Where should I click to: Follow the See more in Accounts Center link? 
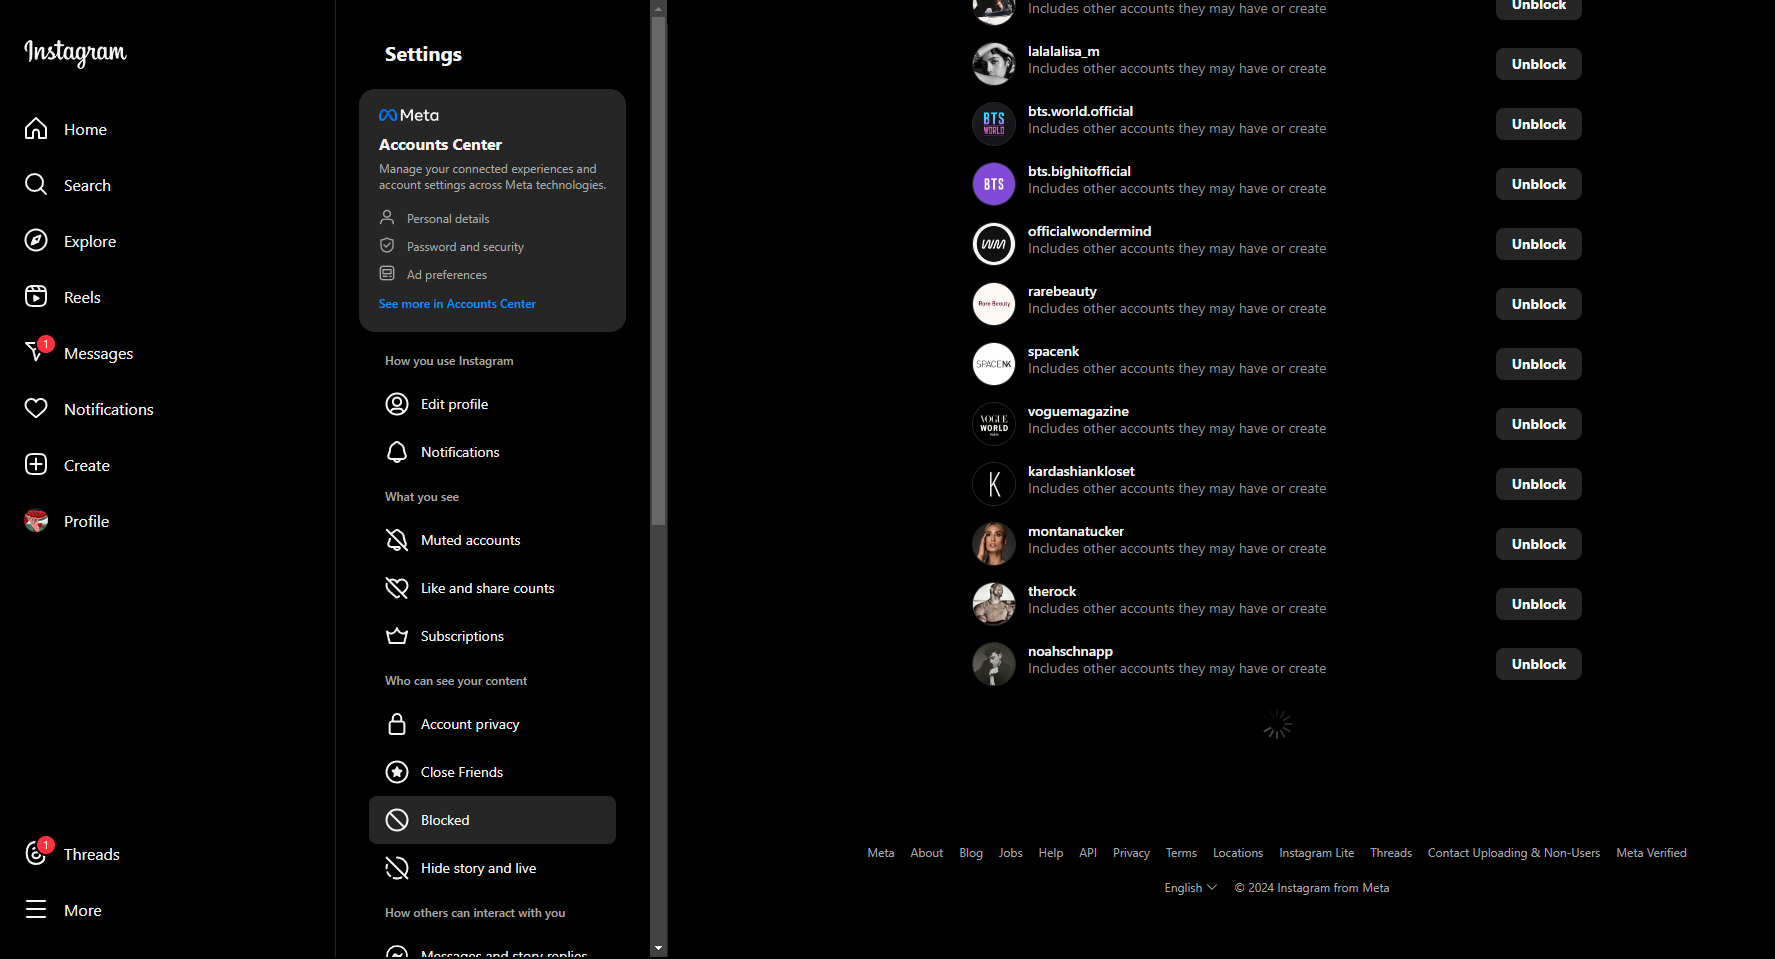[457, 304]
